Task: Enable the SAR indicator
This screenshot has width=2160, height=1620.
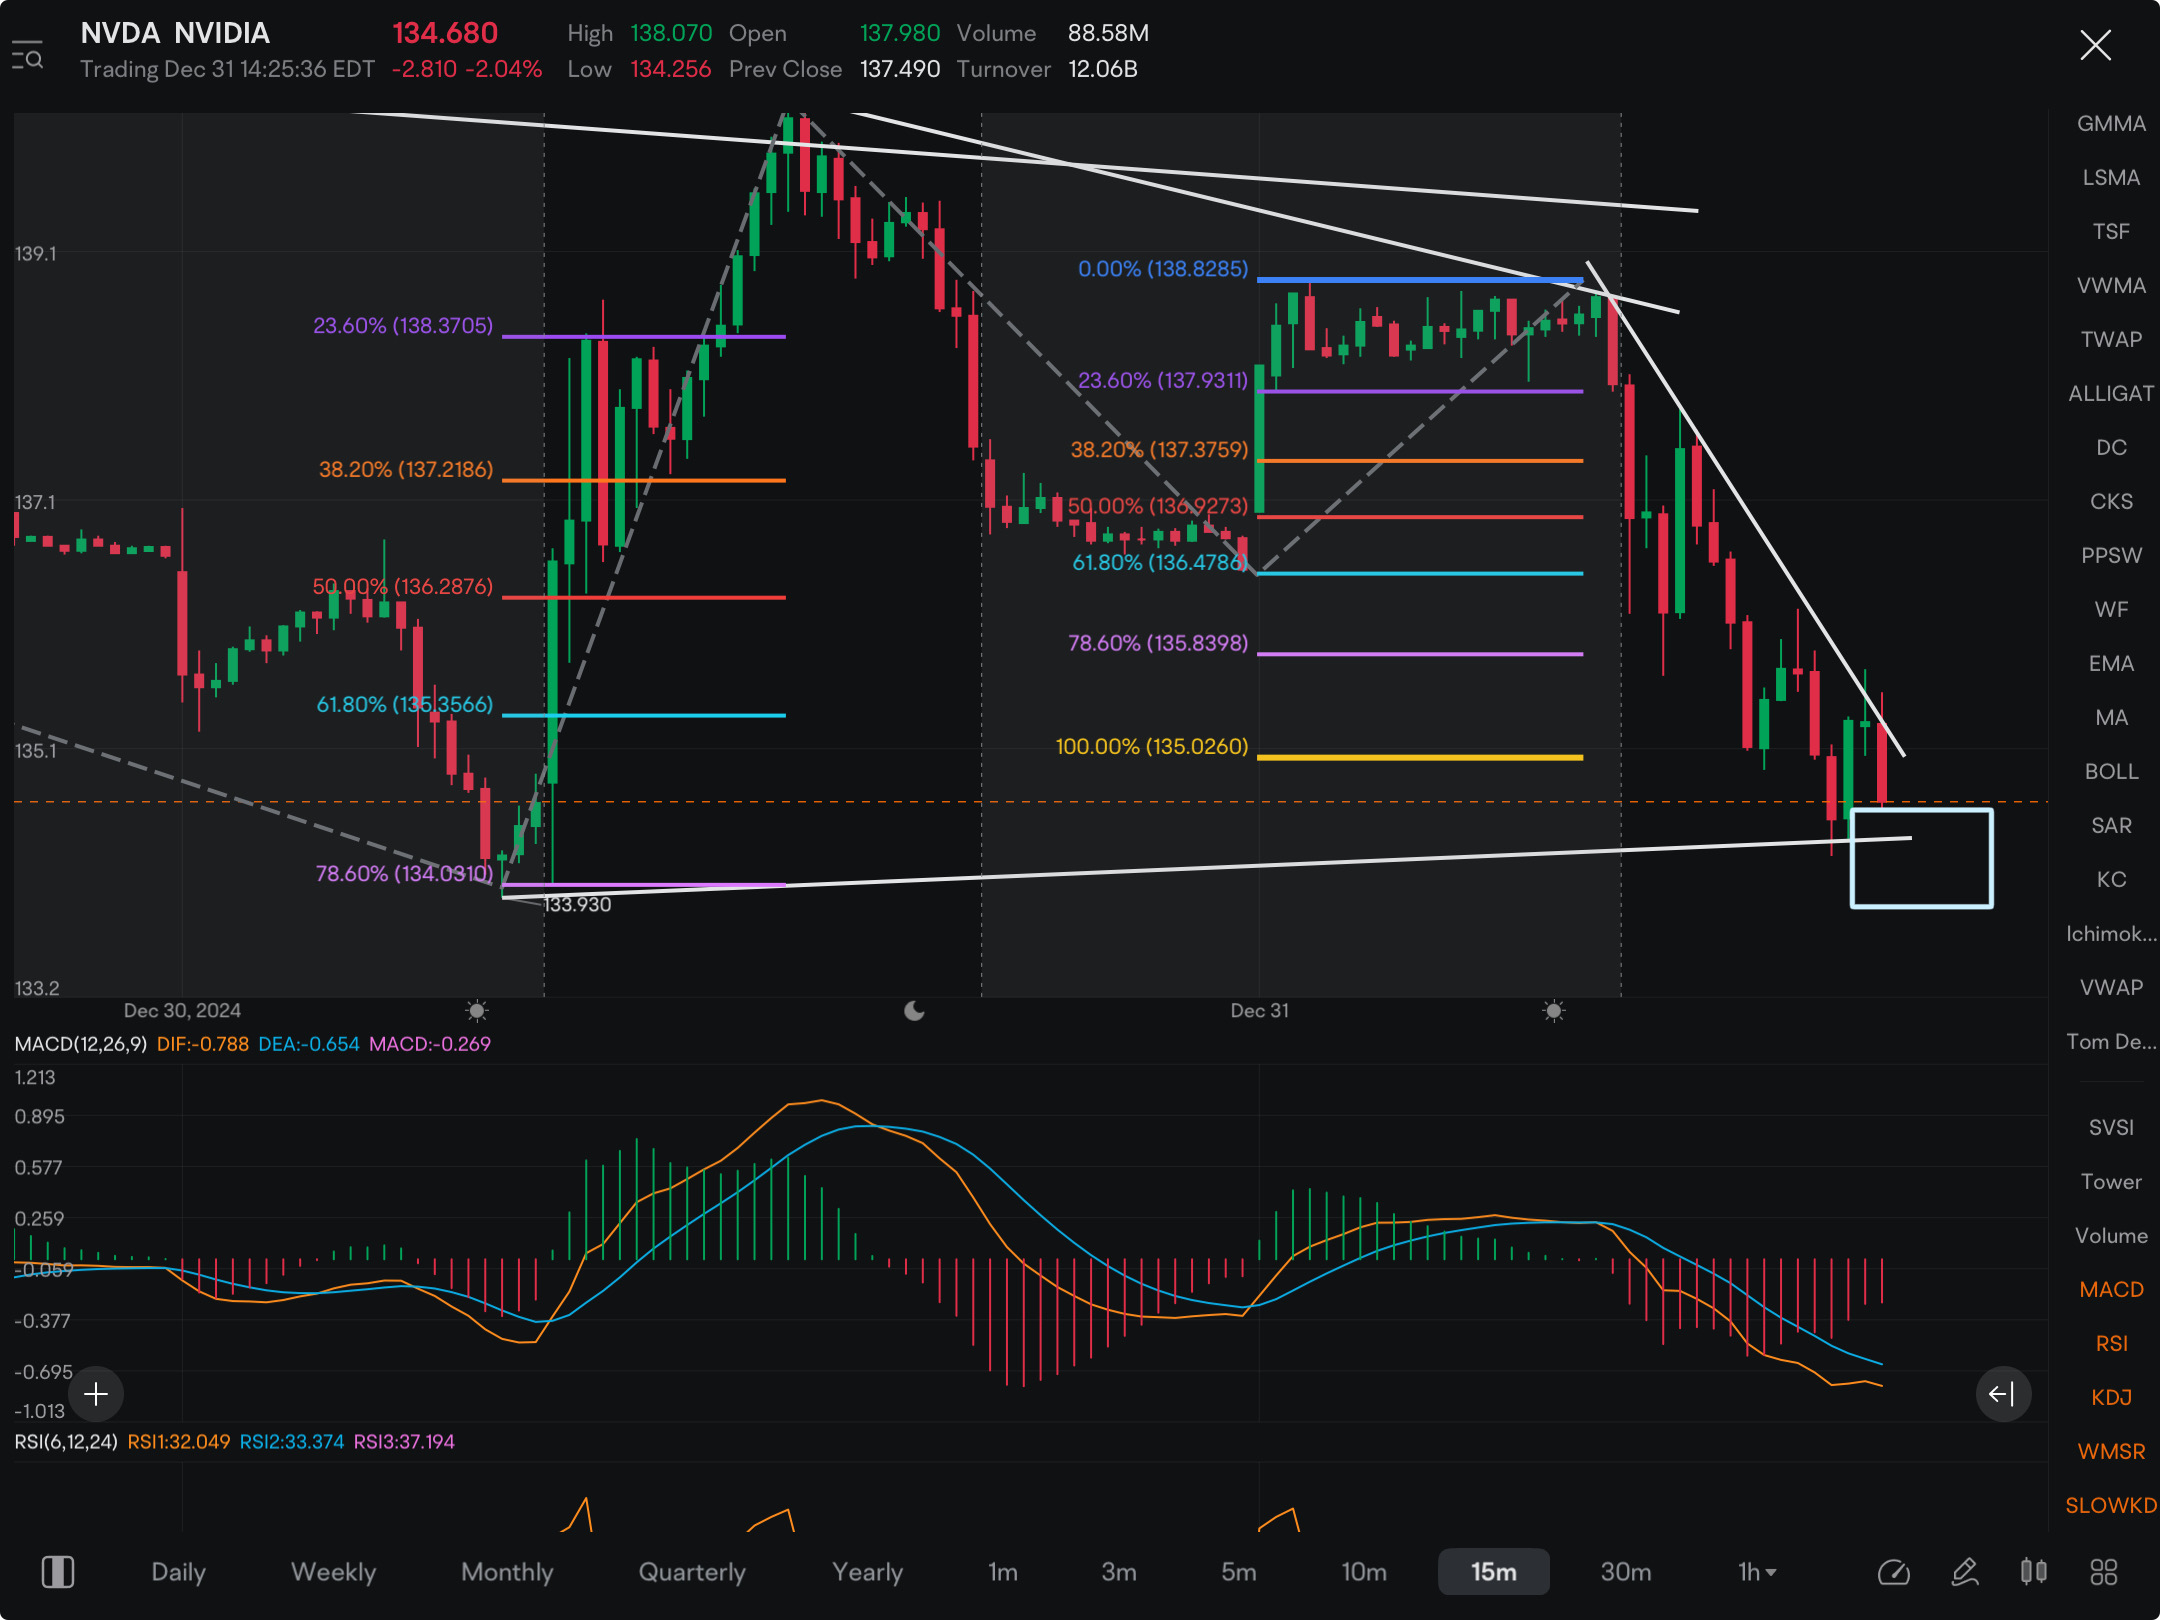Action: (x=2111, y=825)
